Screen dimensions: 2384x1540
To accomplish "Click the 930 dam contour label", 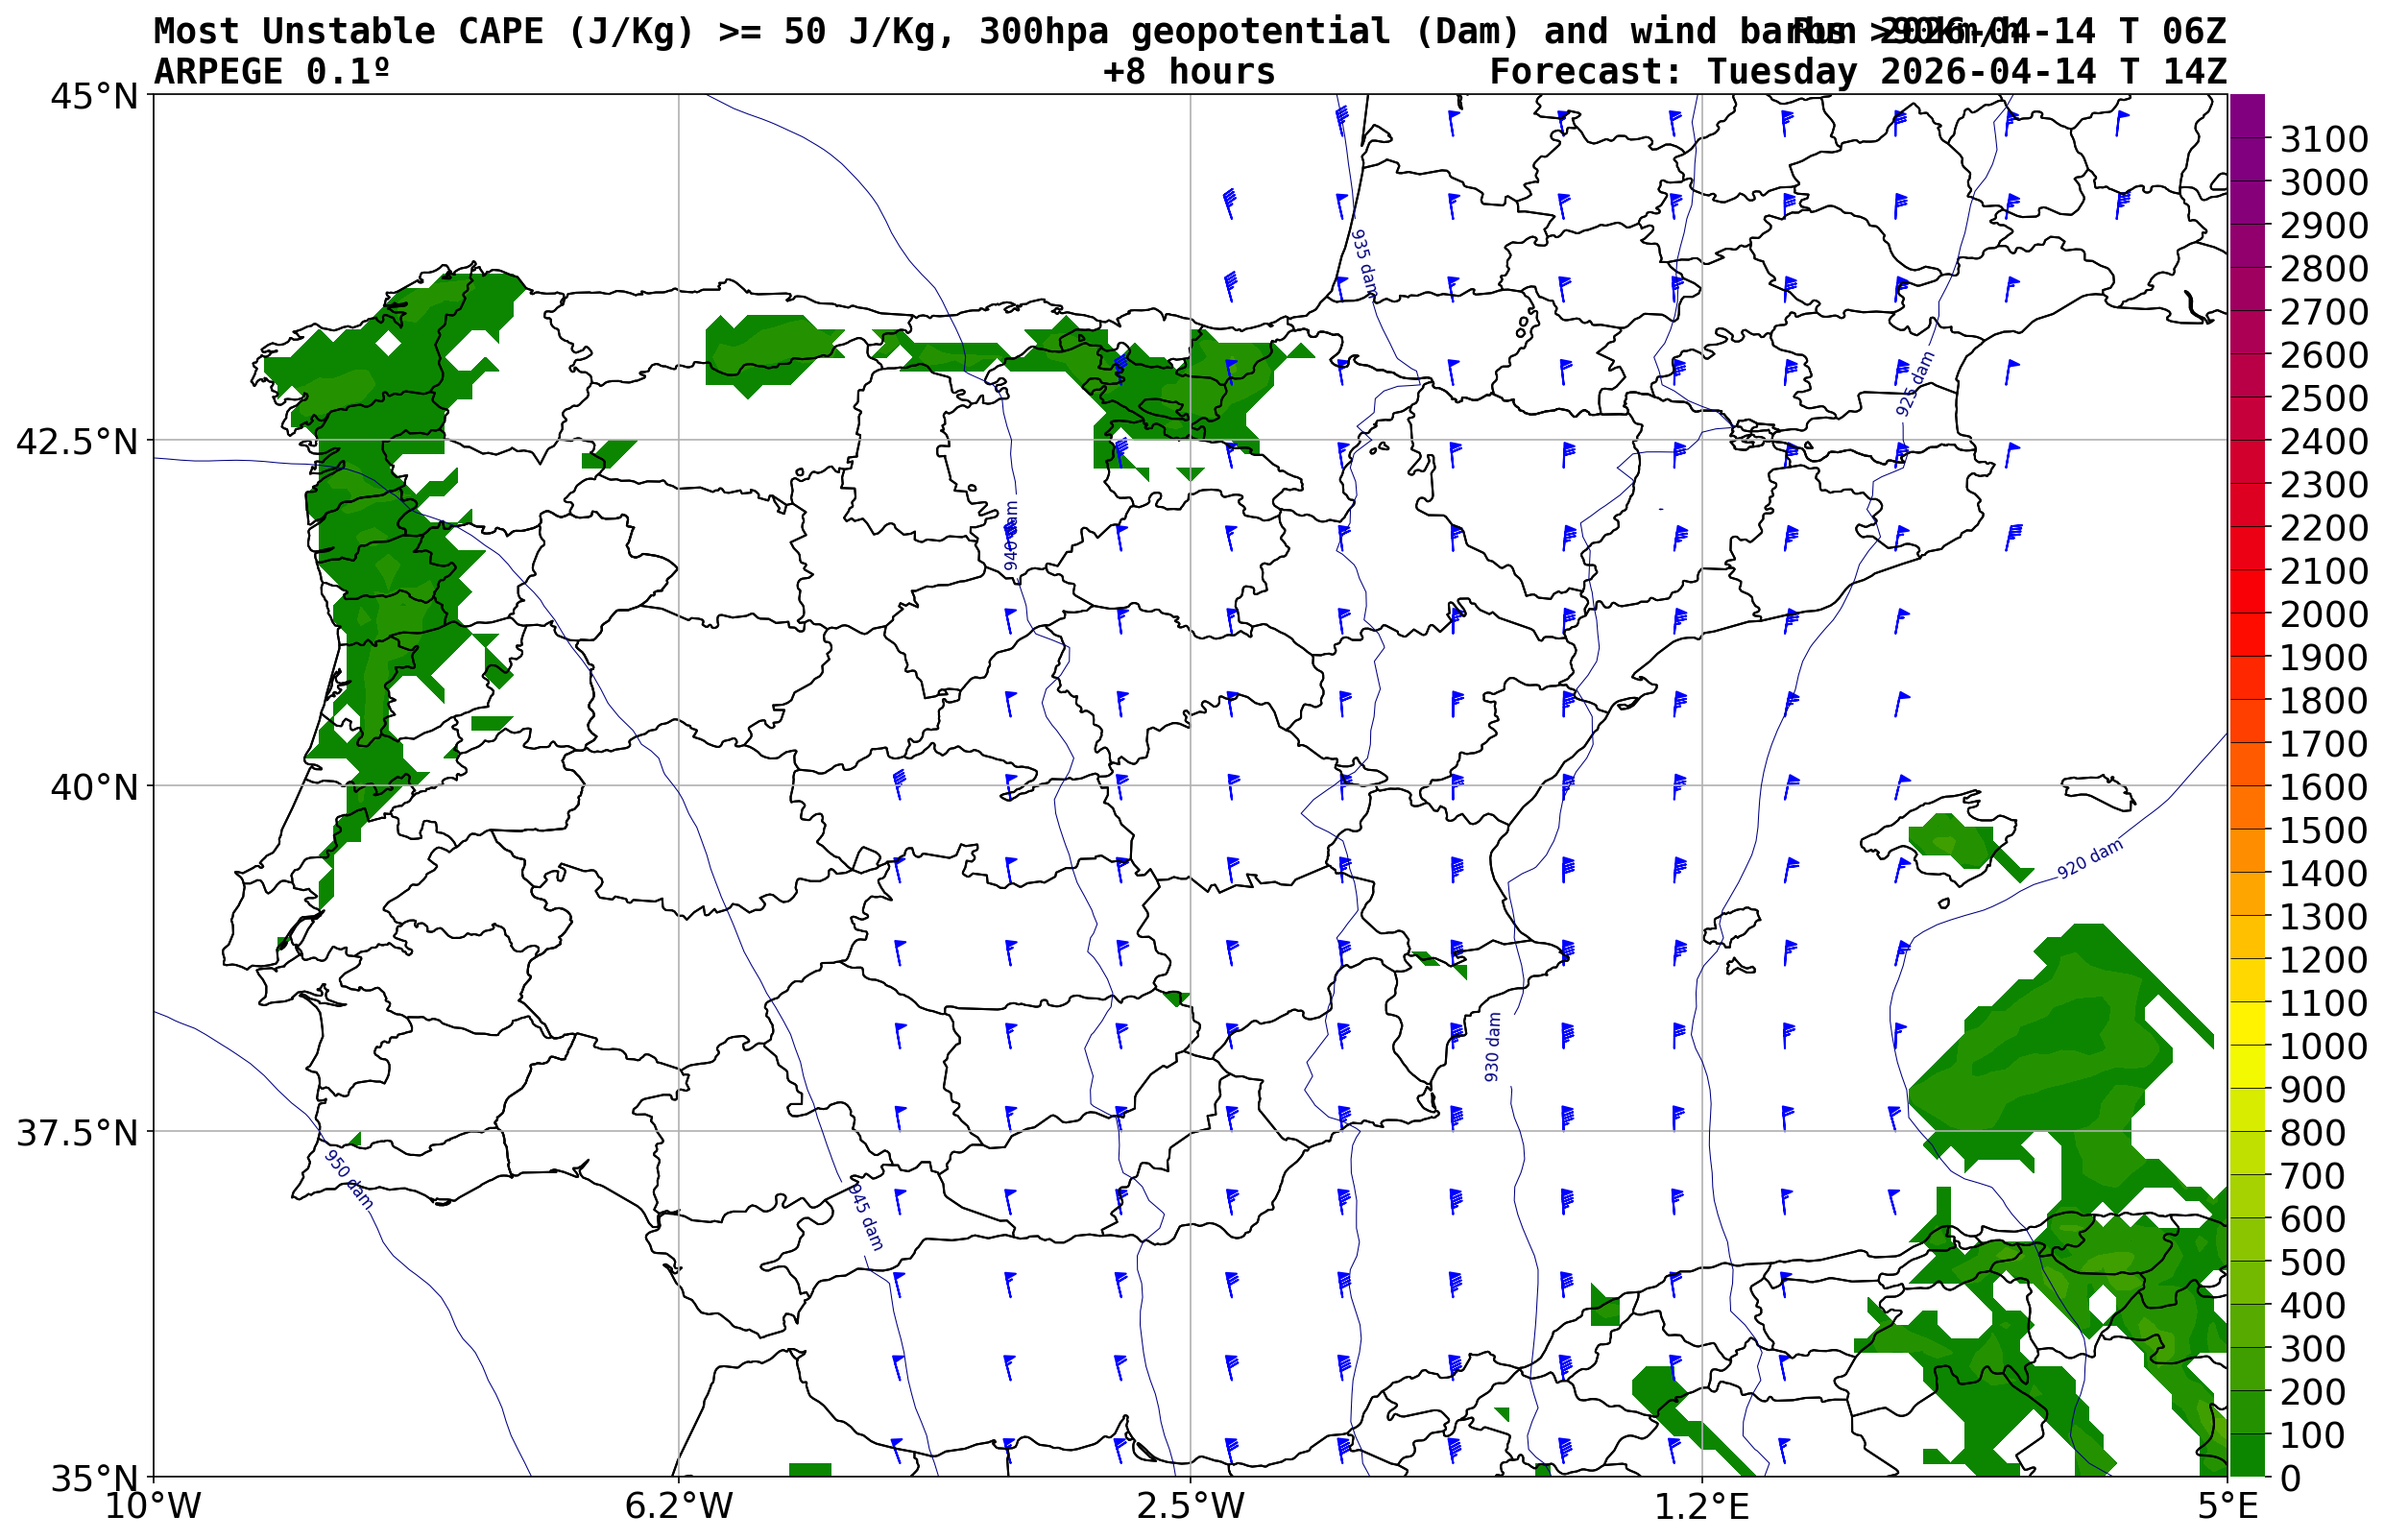I will pyautogui.click(x=1492, y=1047).
